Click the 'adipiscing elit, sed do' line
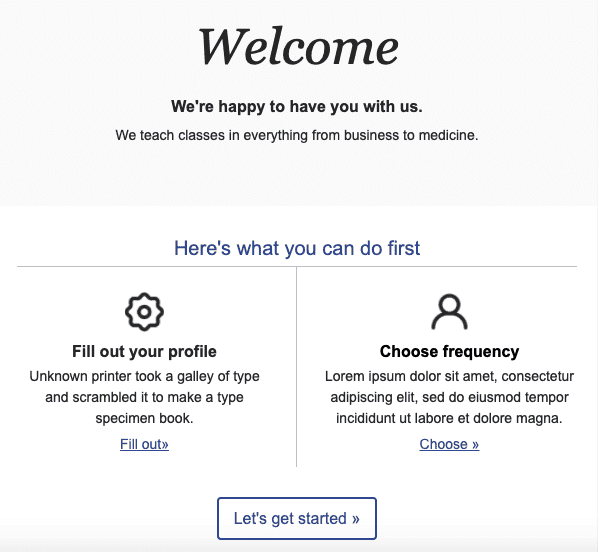 pyautogui.click(x=449, y=398)
